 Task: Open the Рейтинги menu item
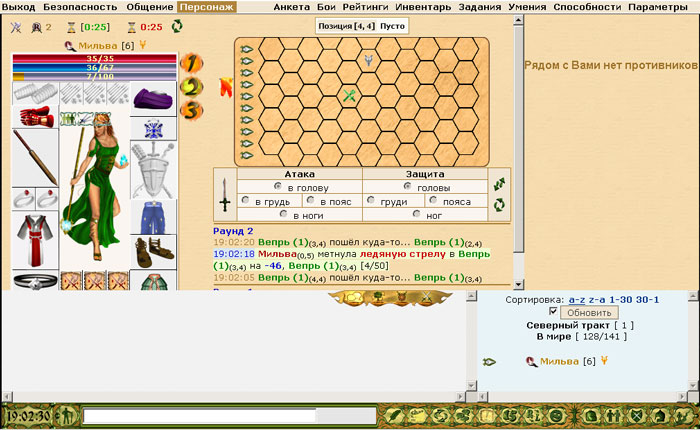click(366, 7)
